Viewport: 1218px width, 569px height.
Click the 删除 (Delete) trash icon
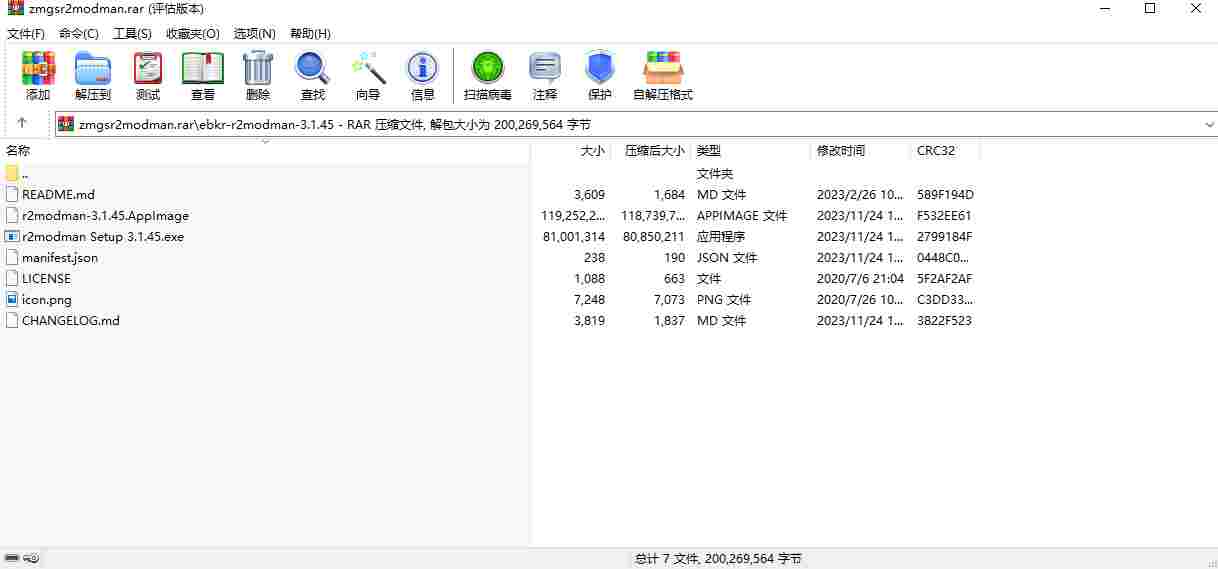pyautogui.click(x=258, y=69)
